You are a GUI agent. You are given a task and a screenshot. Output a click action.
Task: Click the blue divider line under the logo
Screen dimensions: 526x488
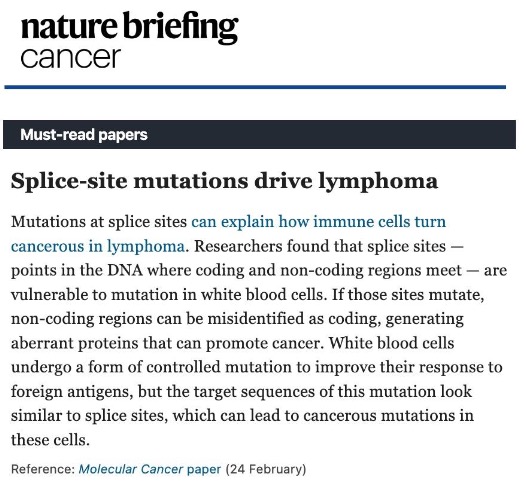coord(255,87)
